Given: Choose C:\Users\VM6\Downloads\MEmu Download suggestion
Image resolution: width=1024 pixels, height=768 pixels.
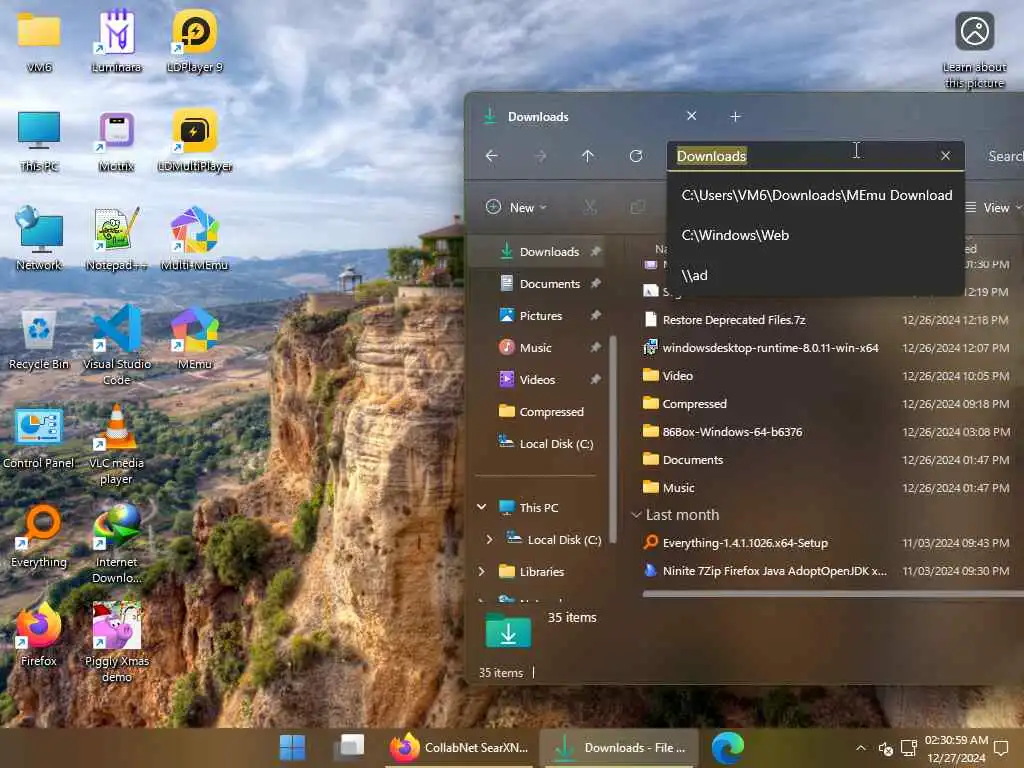Looking at the screenshot, I should [816, 195].
